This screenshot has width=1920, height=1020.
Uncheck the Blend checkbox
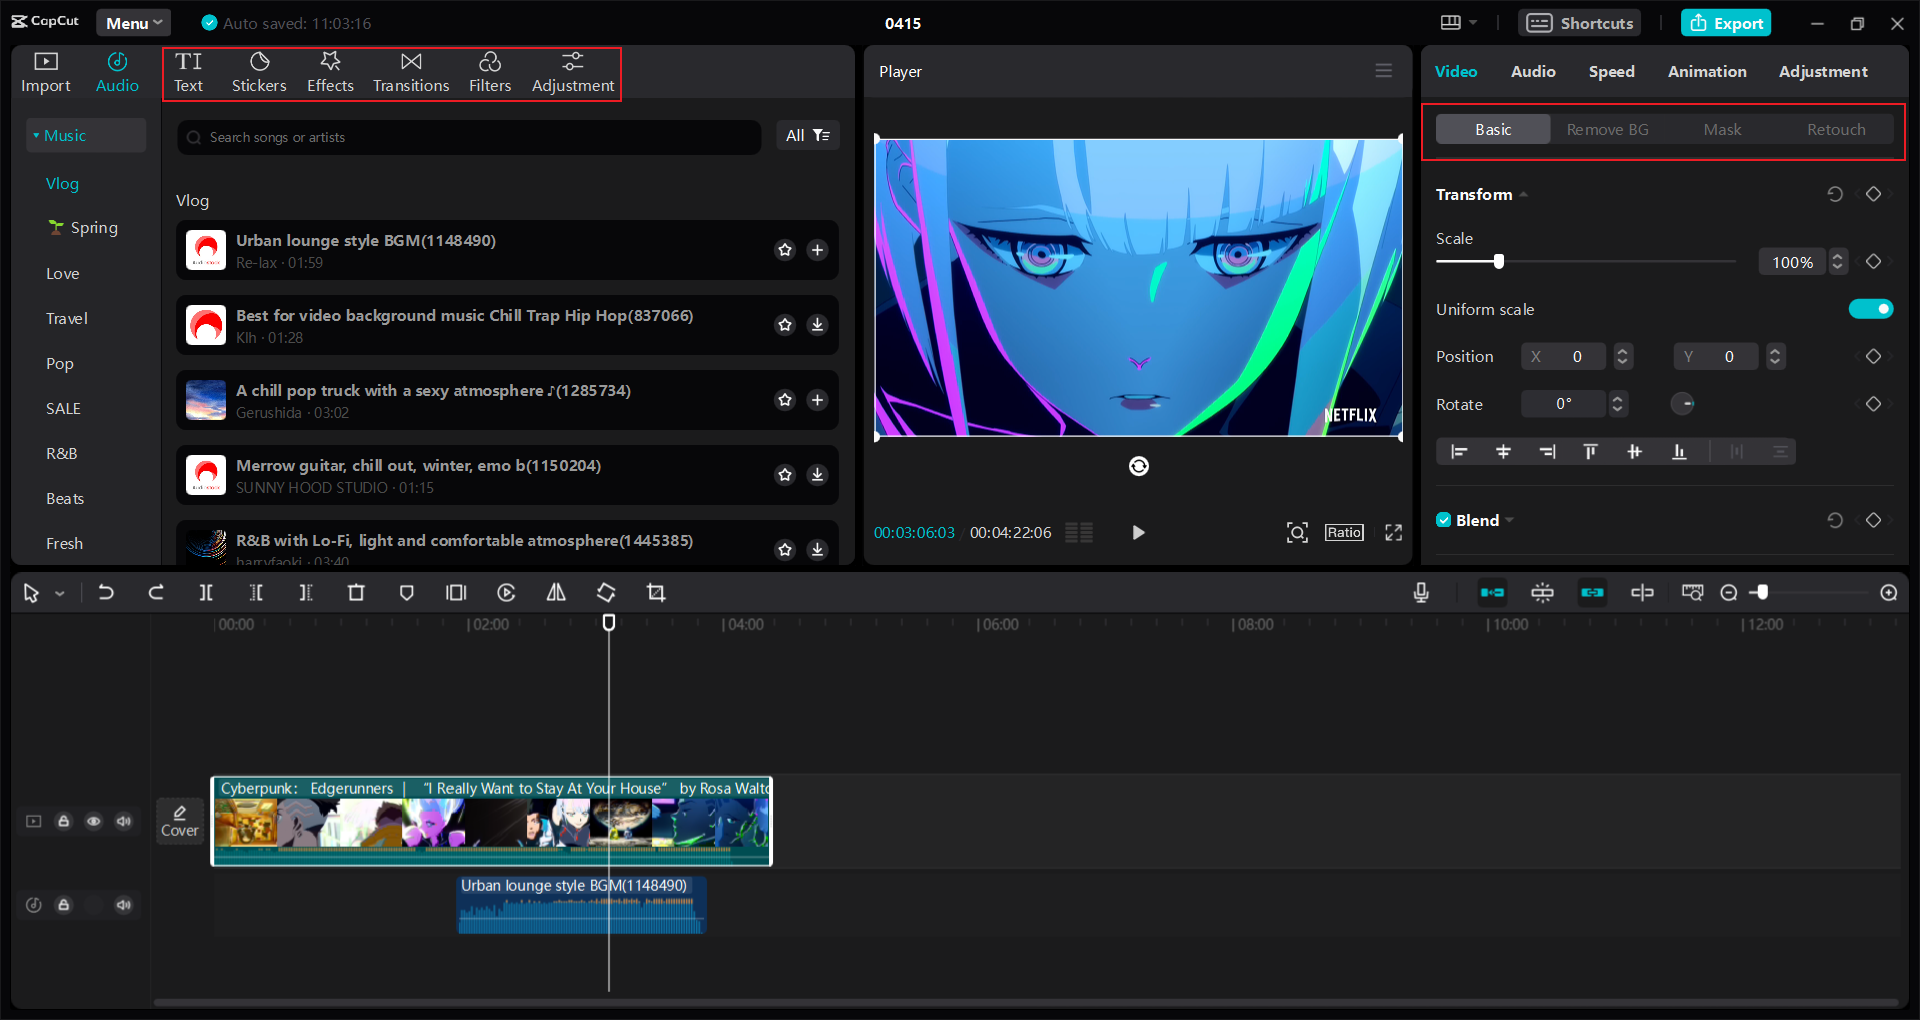[1444, 520]
